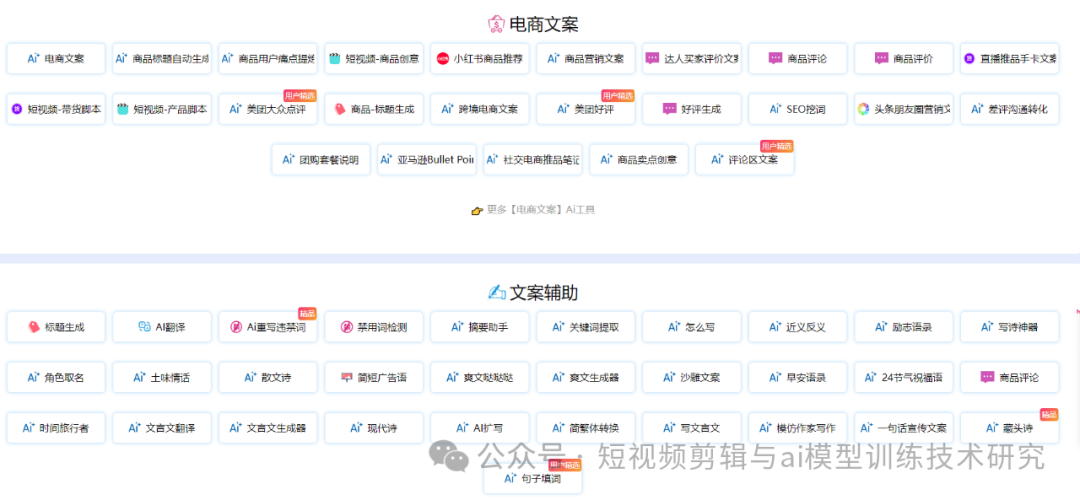Select the 商品用户痛点提炼 tool

pyautogui.click(x=268, y=59)
